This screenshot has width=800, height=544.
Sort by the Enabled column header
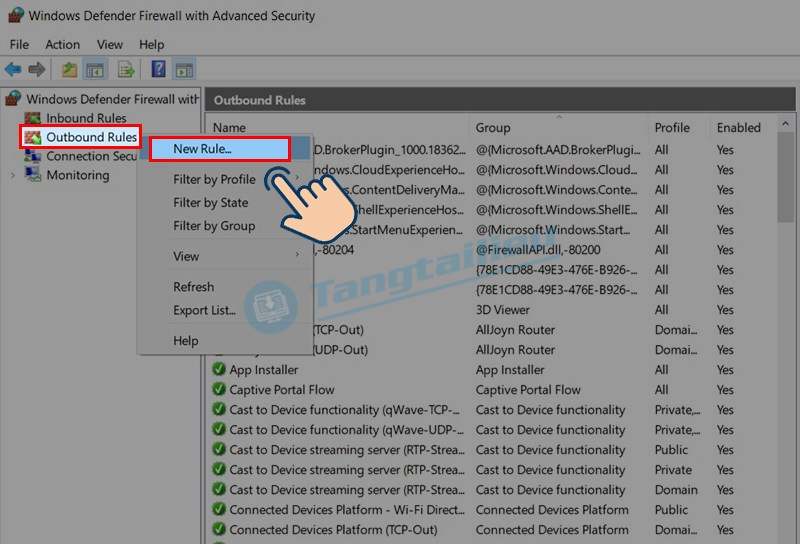(x=743, y=128)
